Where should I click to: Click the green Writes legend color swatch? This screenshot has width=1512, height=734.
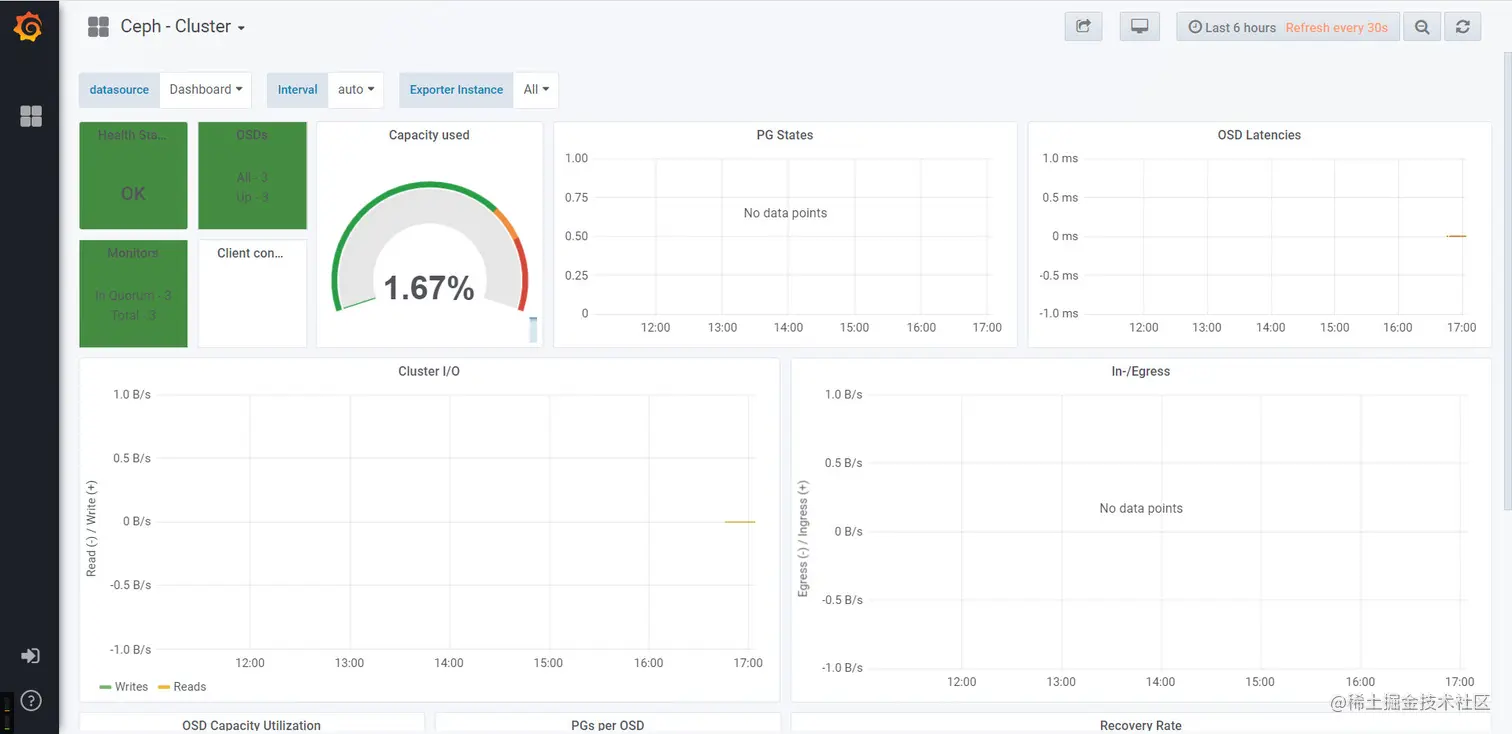(105, 687)
